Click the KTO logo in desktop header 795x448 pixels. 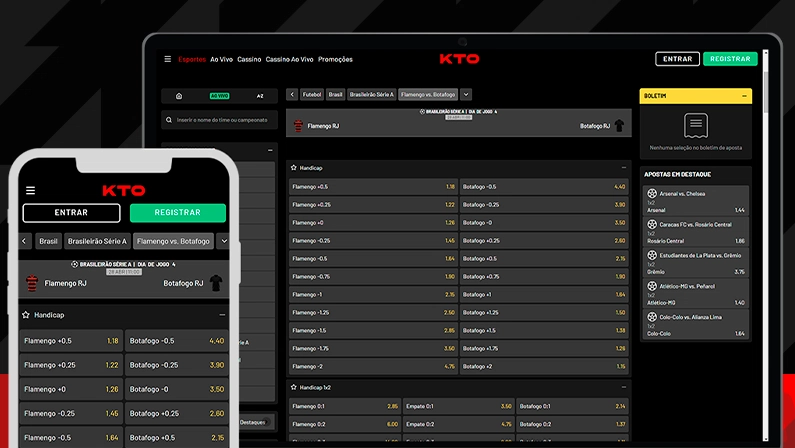point(459,59)
